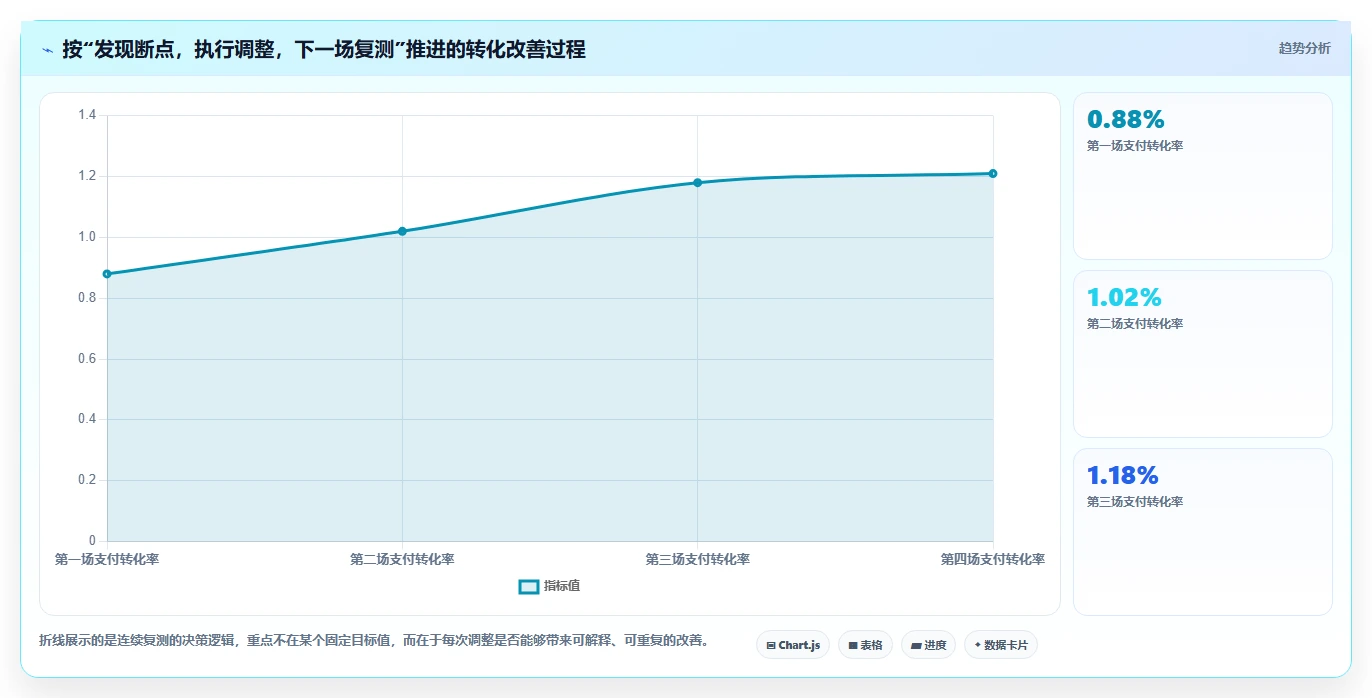Click the 第三场支付转化率 data point at 1.18
Image resolution: width=1372 pixels, height=698 pixels.
pos(698,182)
